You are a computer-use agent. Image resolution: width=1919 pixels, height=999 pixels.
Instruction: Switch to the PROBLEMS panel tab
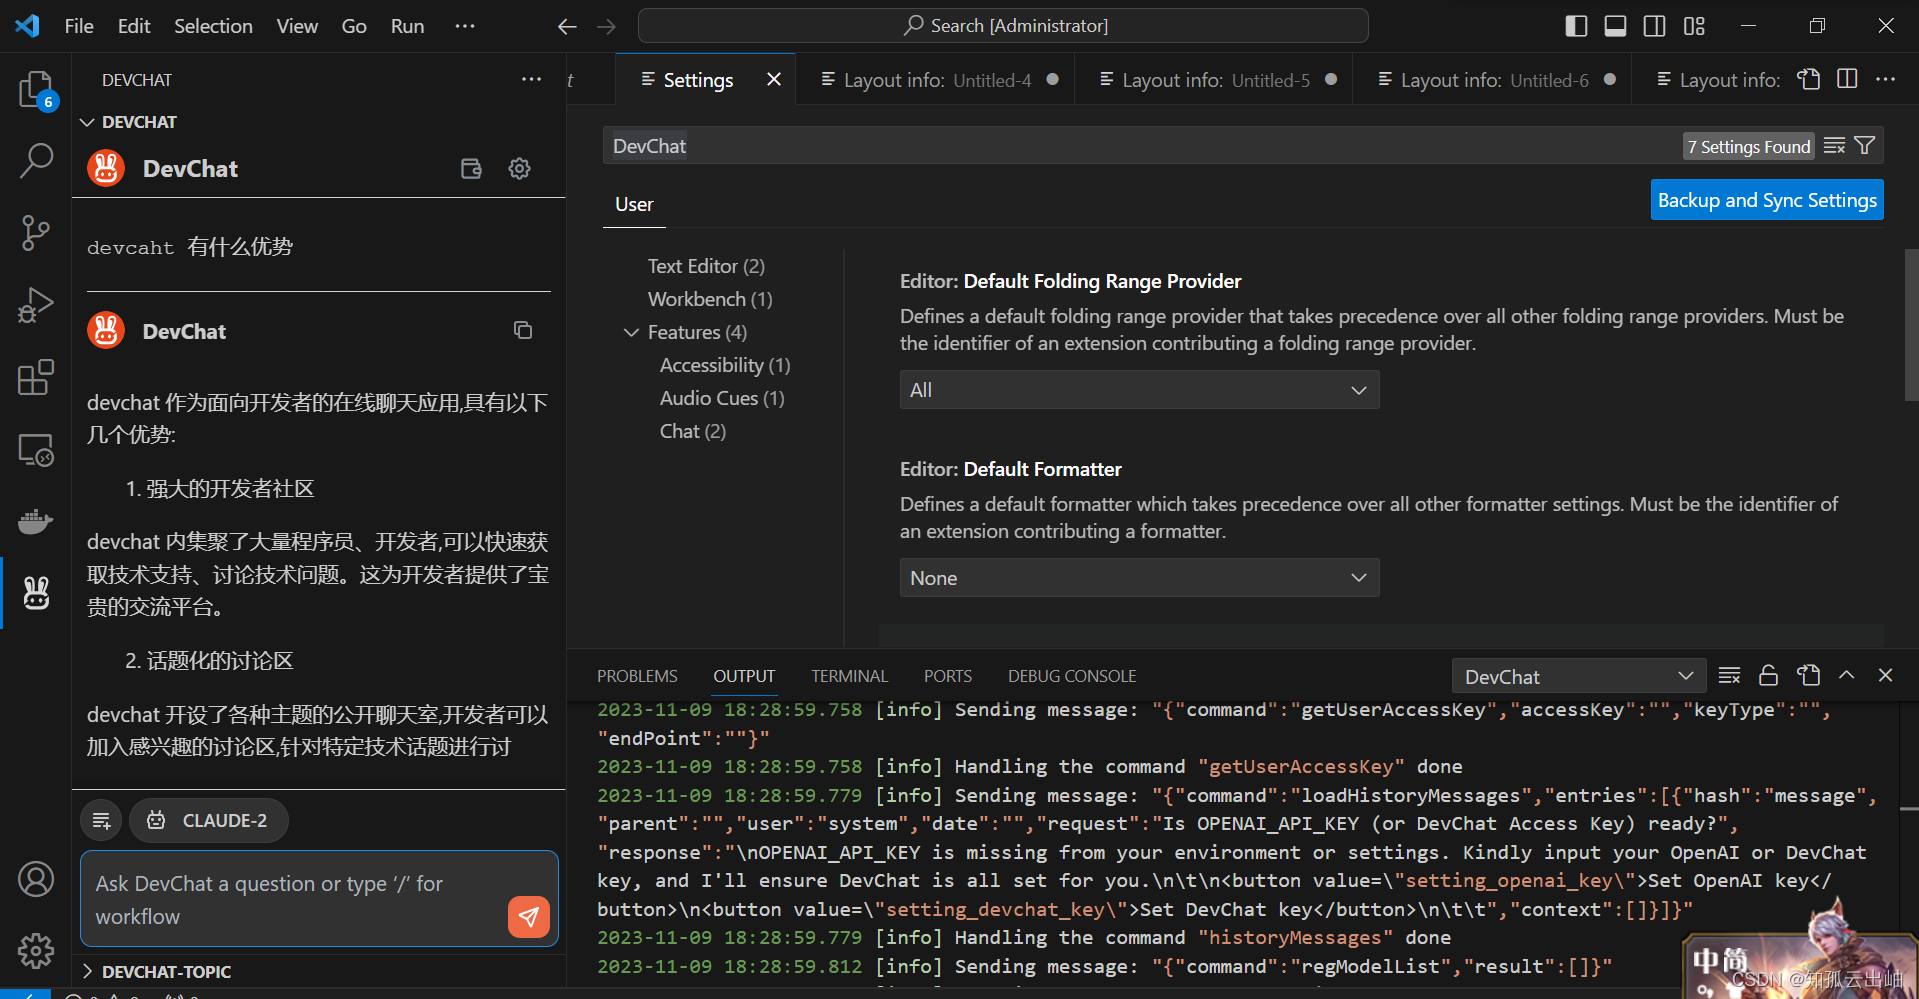pyautogui.click(x=637, y=676)
